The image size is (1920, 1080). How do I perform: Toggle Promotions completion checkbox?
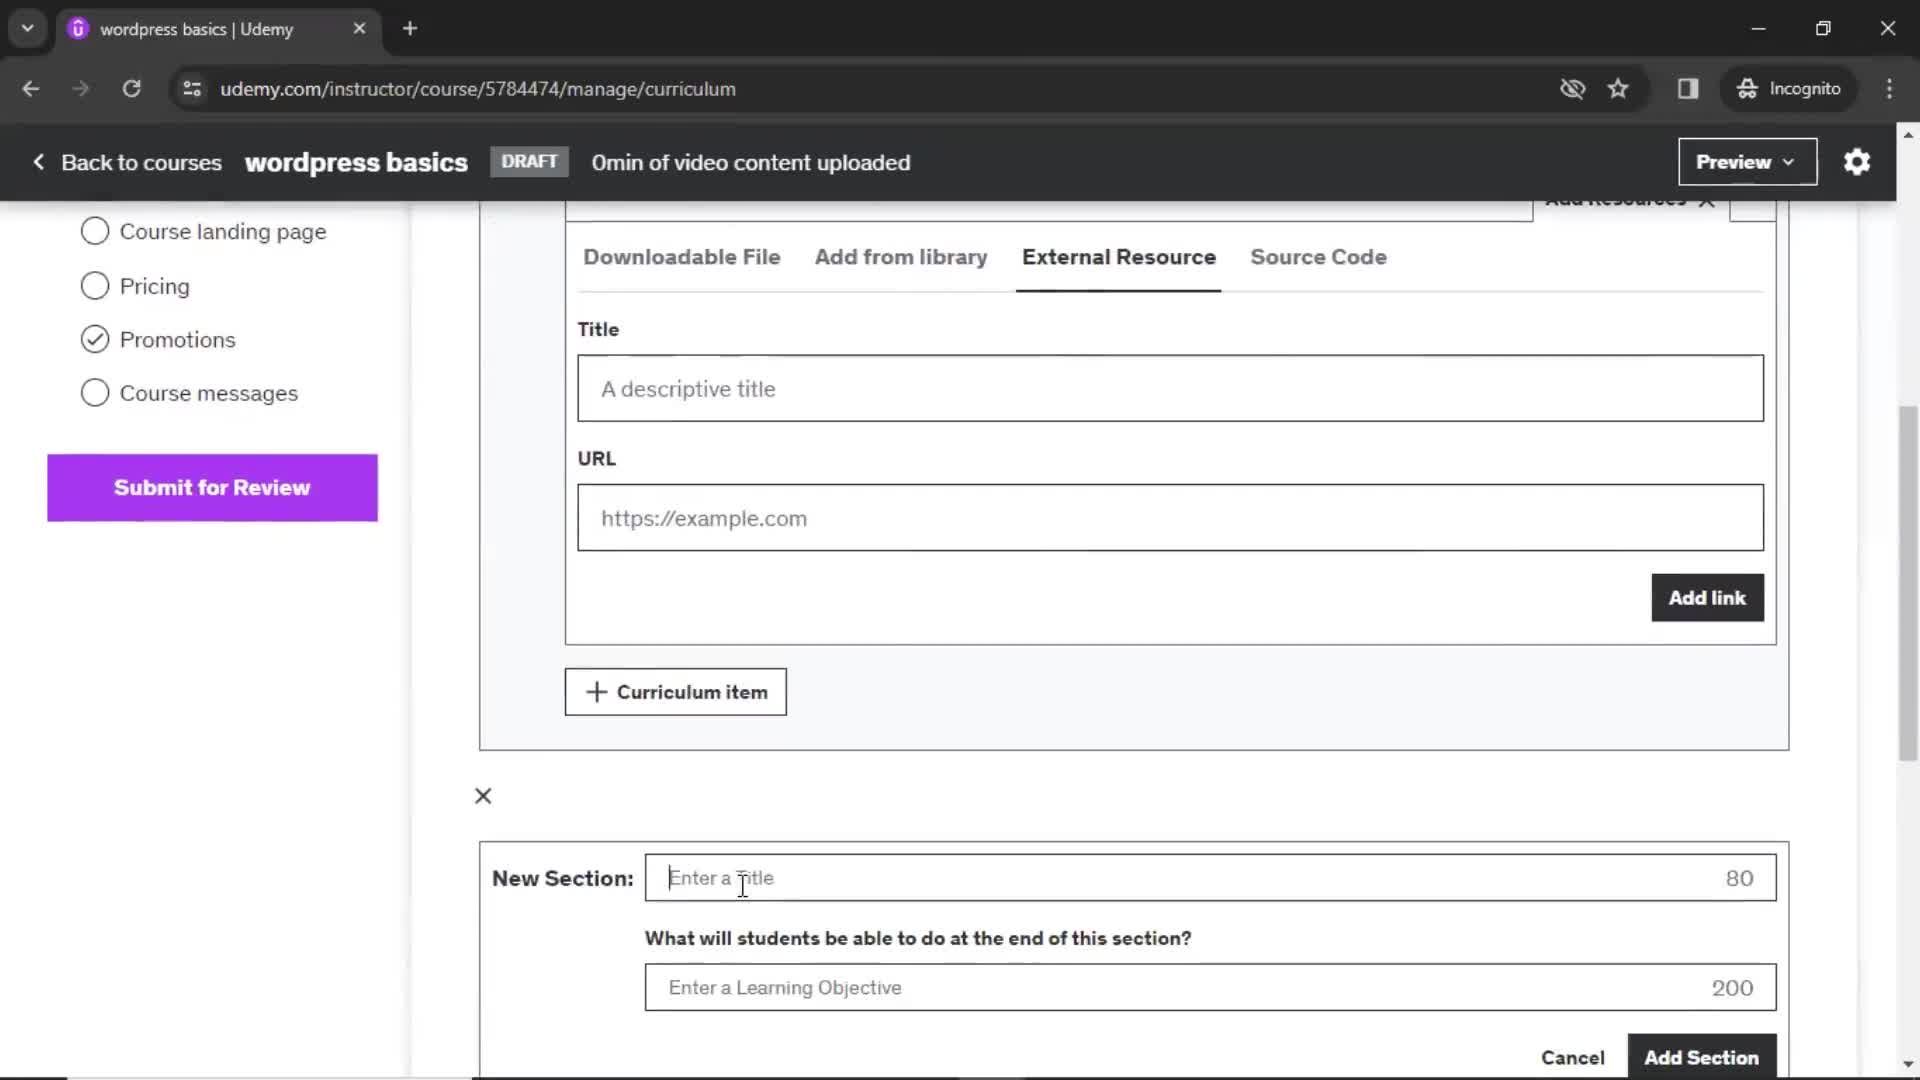pyautogui.click(x=94, y=339)
